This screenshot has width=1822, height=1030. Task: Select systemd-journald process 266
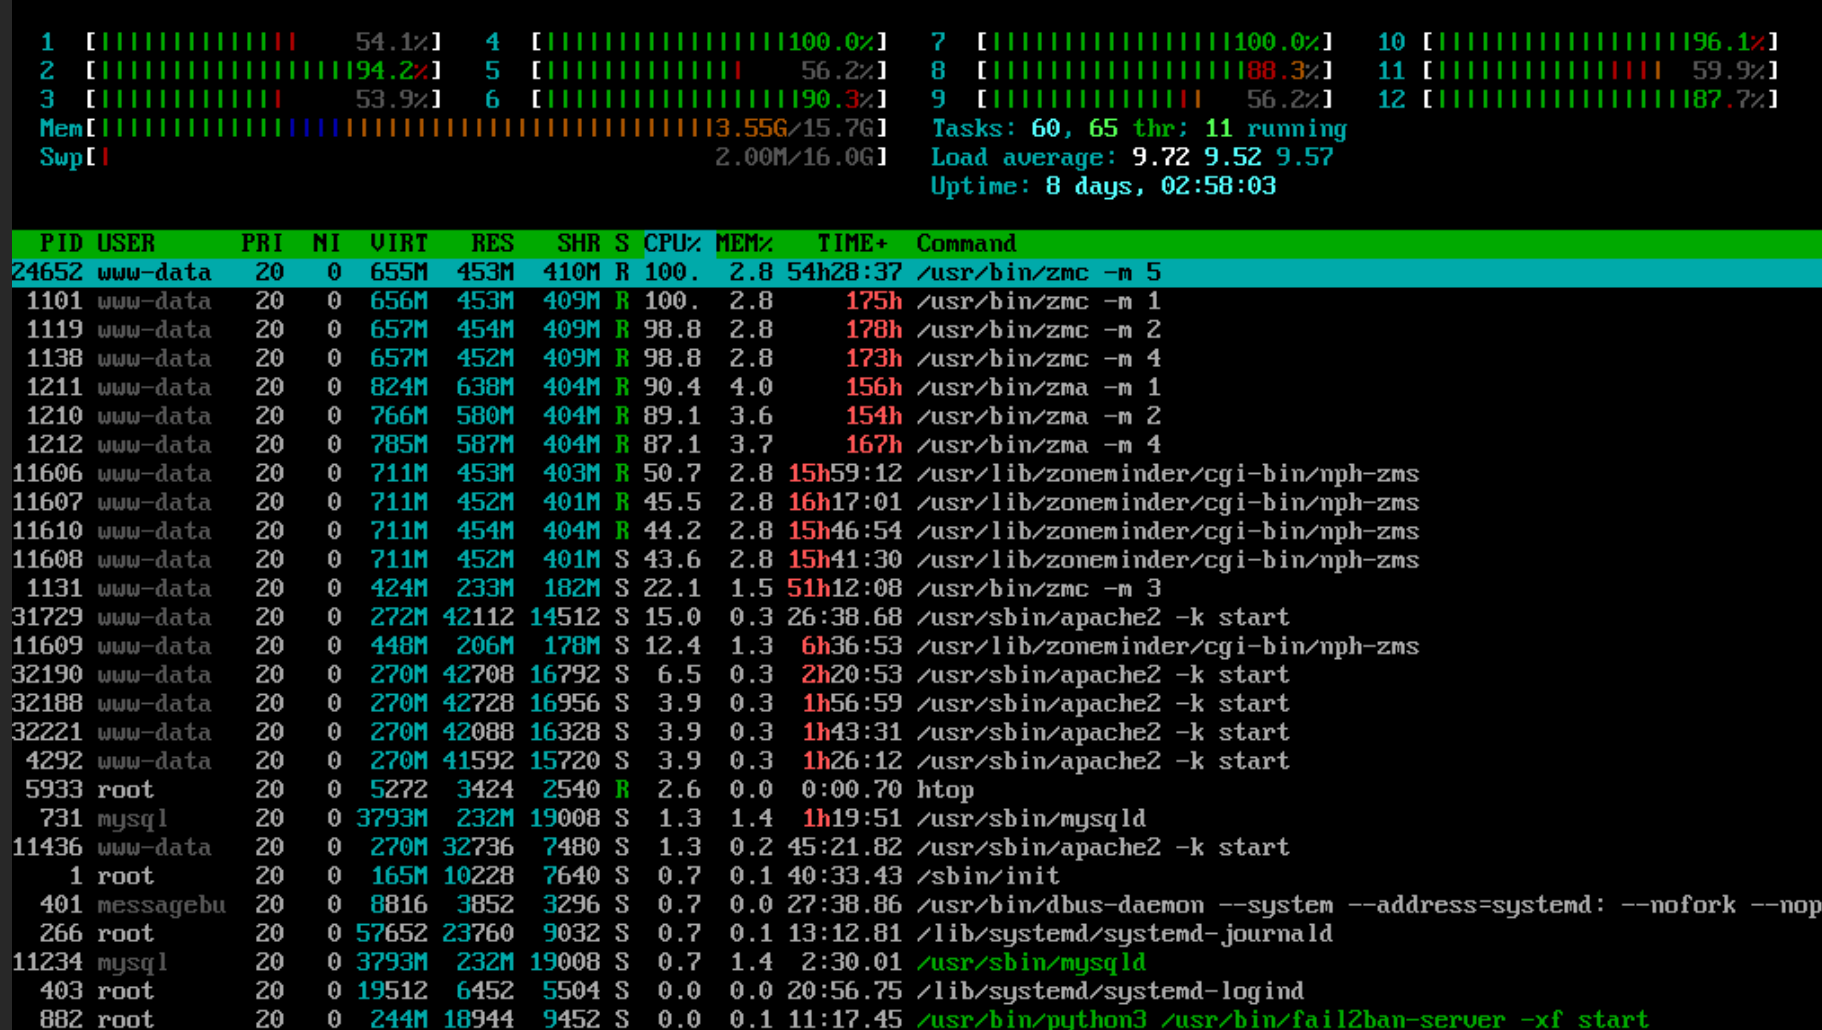pos(916,934)
